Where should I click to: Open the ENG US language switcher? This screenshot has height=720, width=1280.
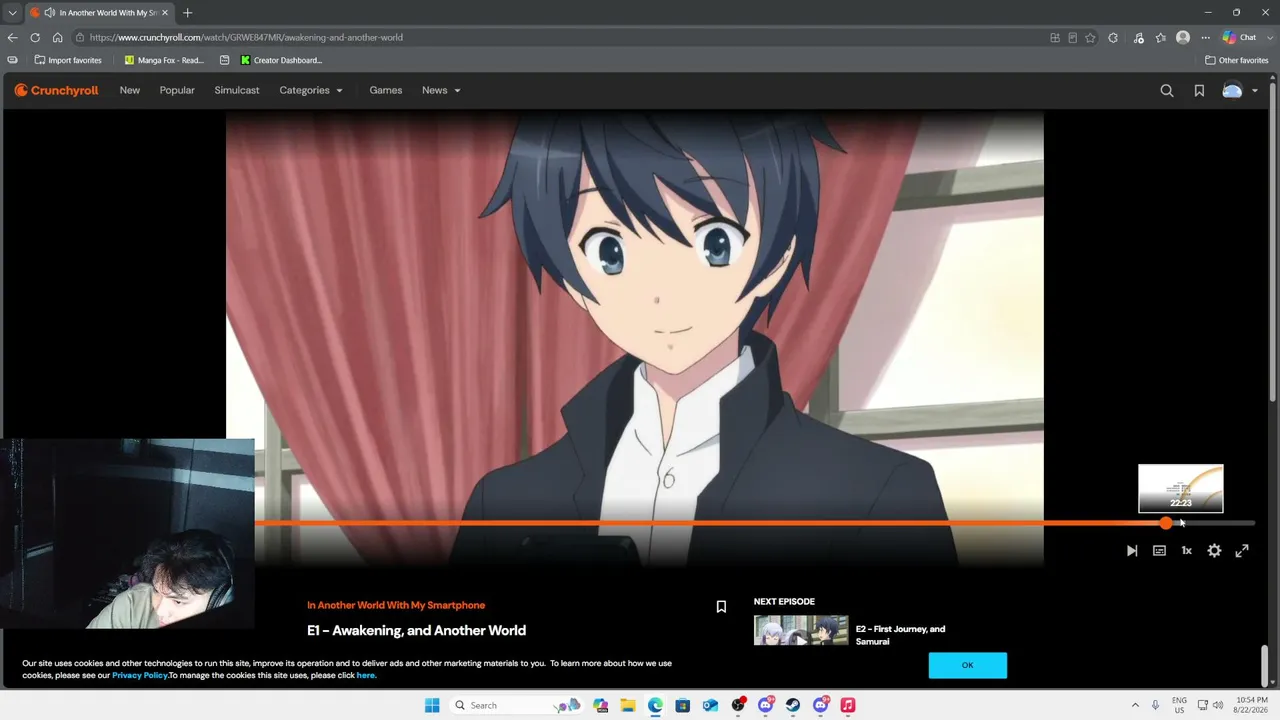tap(1180, 705)
